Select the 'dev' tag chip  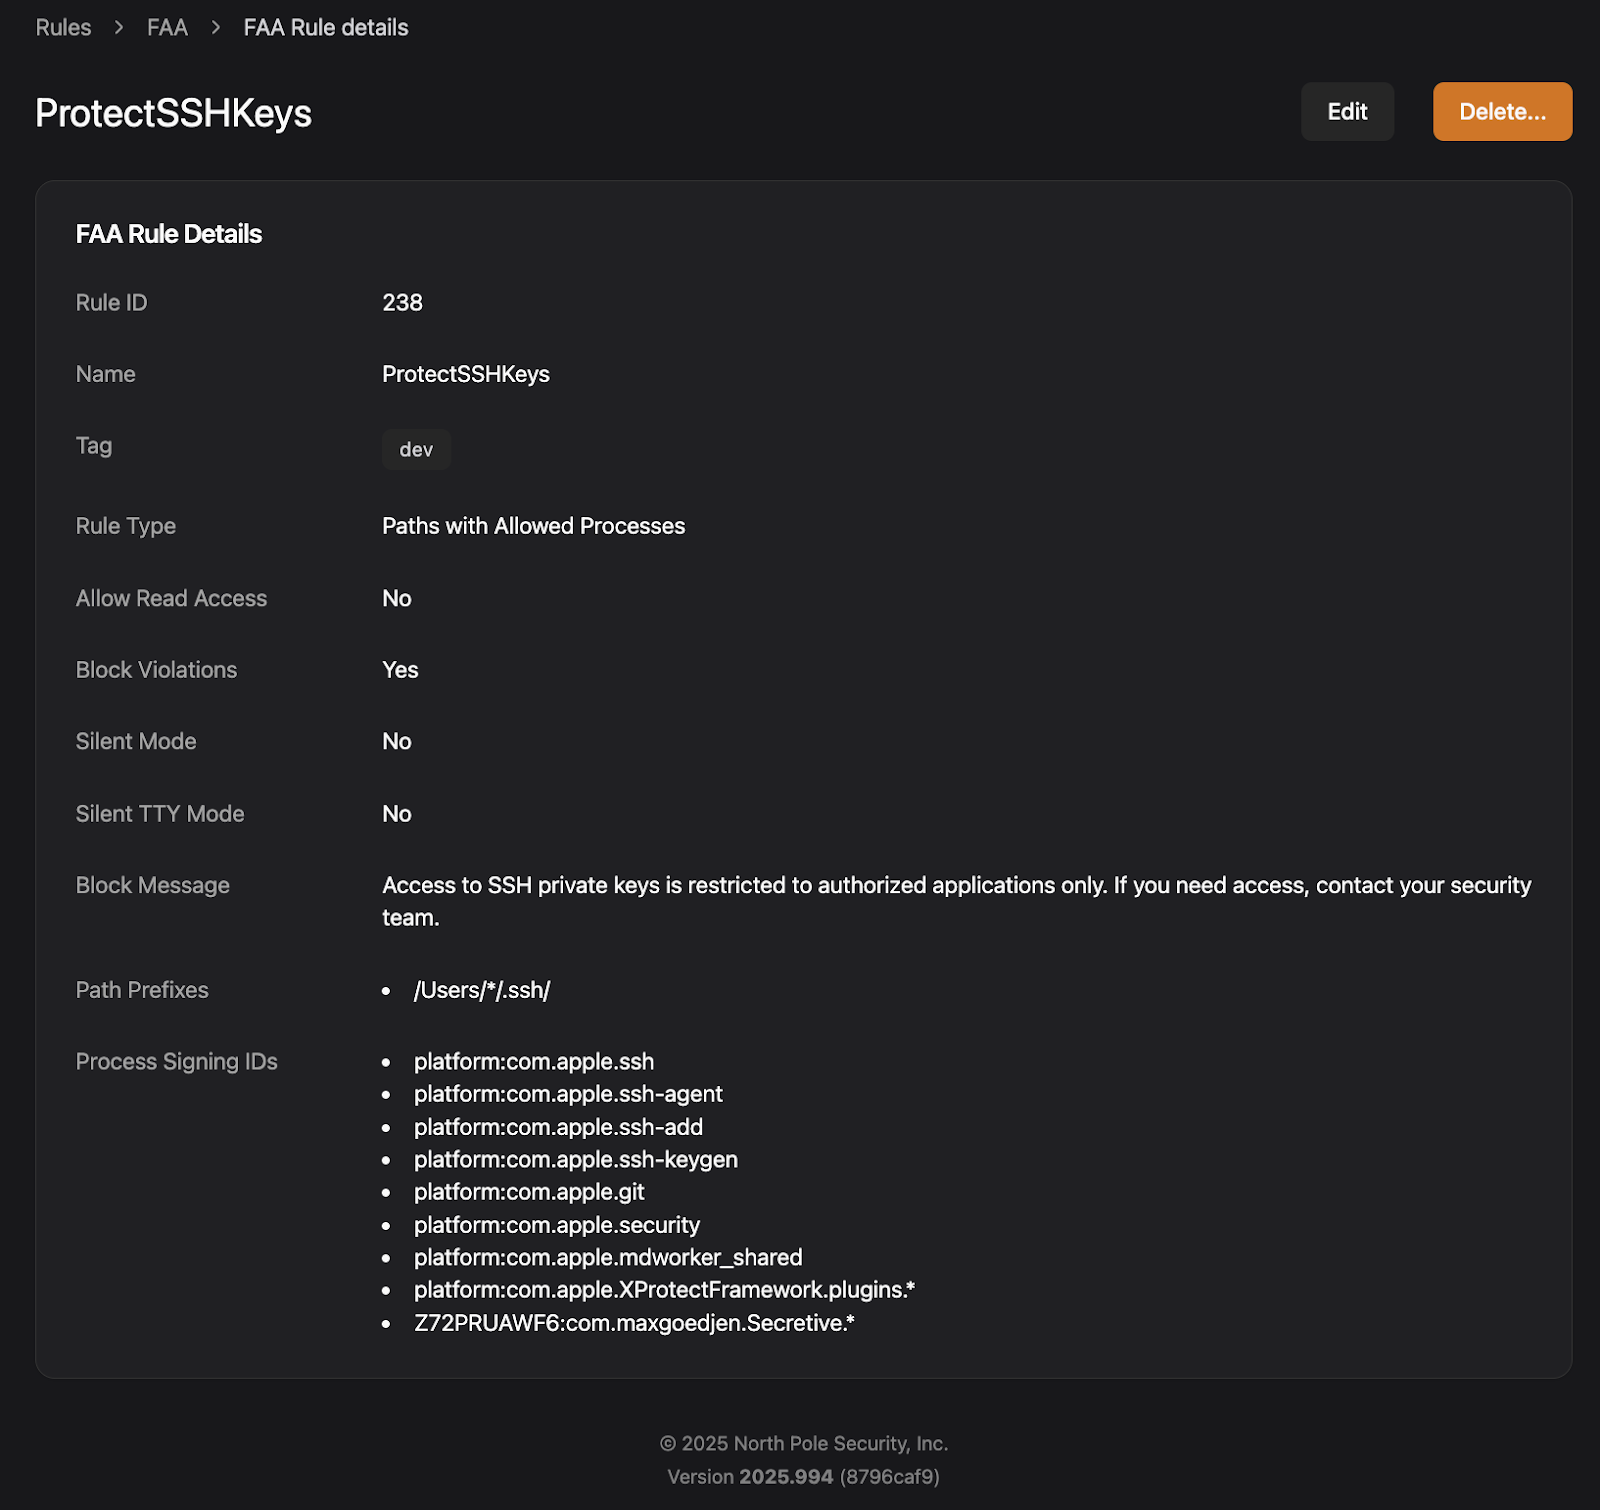point(416,450)
